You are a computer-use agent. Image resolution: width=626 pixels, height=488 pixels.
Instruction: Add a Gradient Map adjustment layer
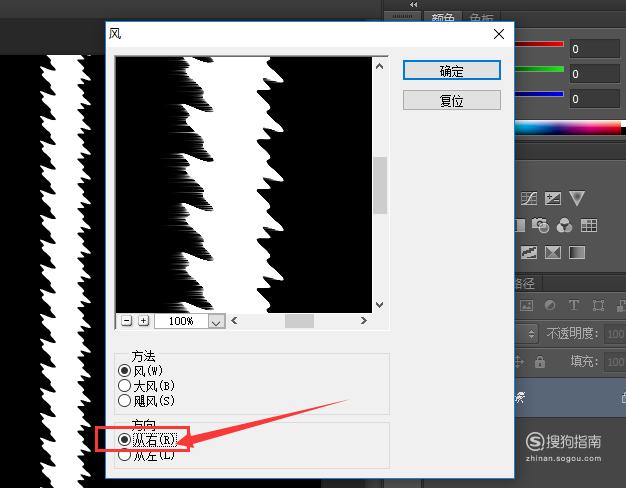[577, 252]
